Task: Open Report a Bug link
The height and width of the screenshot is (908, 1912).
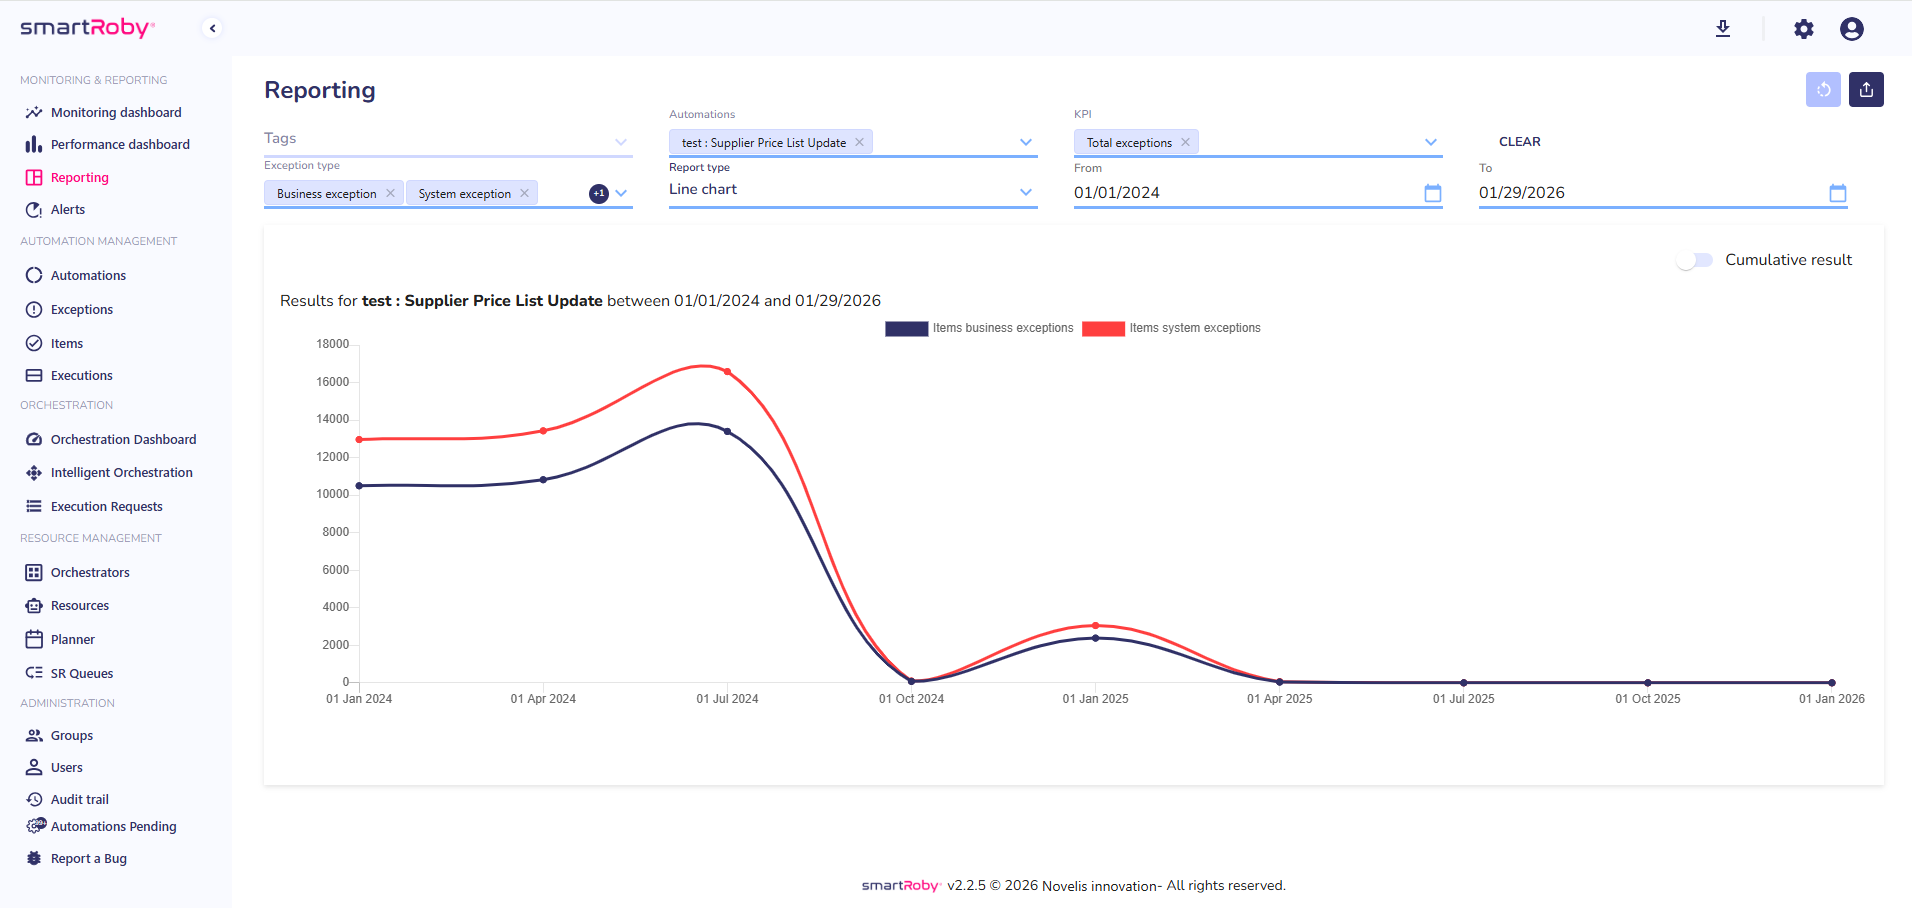Action: coord(88,859)
